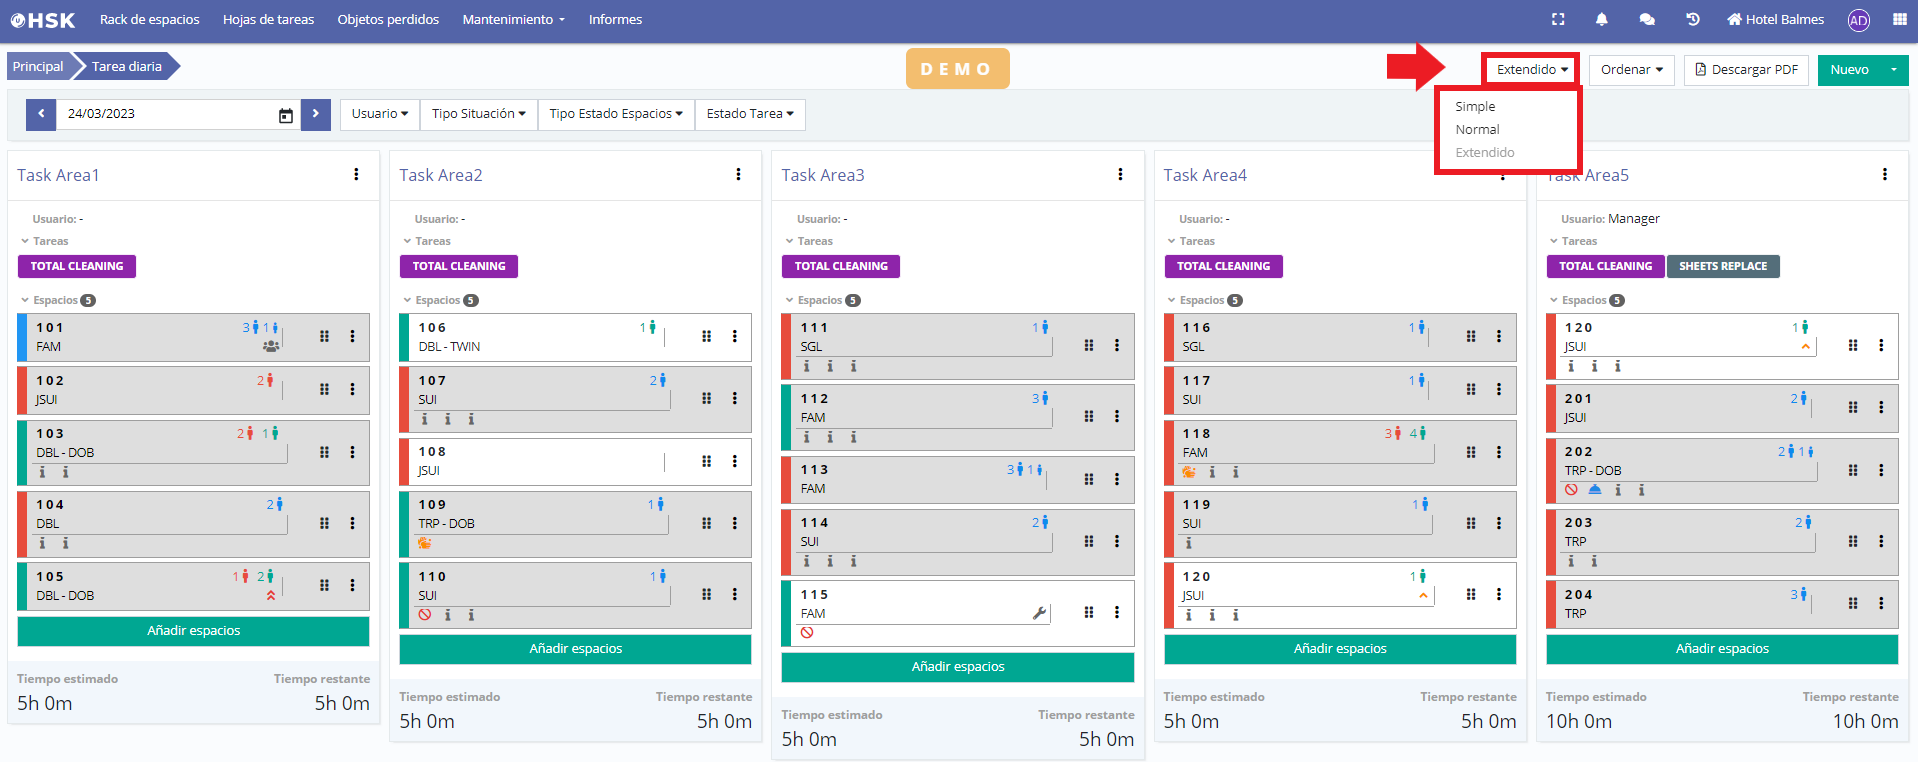Click the calendar icon in date field
The width and height of the screenshot is (1918, 762).
[x=285, y=115]
